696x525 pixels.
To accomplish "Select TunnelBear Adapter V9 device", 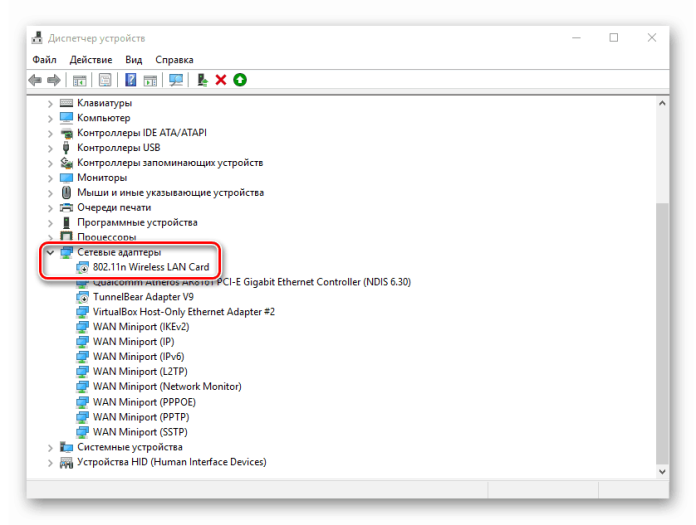I will pos(143,297).
